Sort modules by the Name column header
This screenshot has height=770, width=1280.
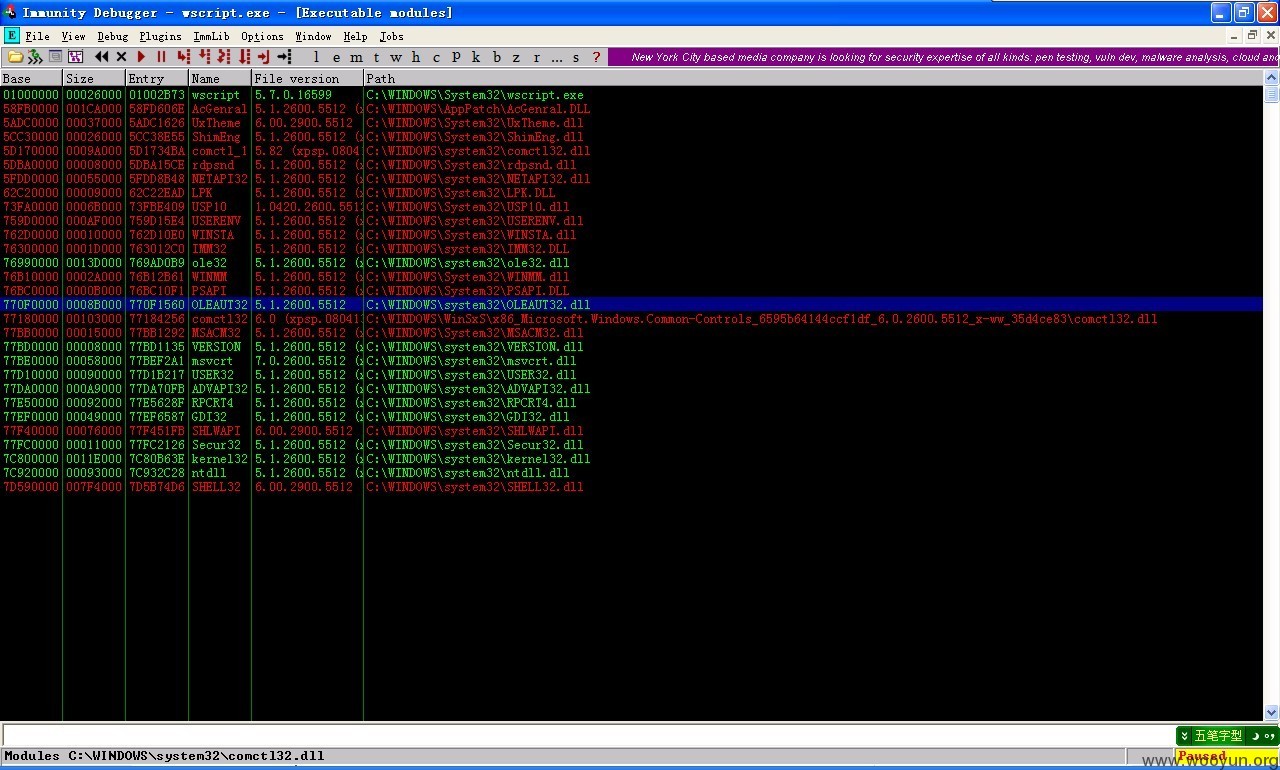(220, 78)
